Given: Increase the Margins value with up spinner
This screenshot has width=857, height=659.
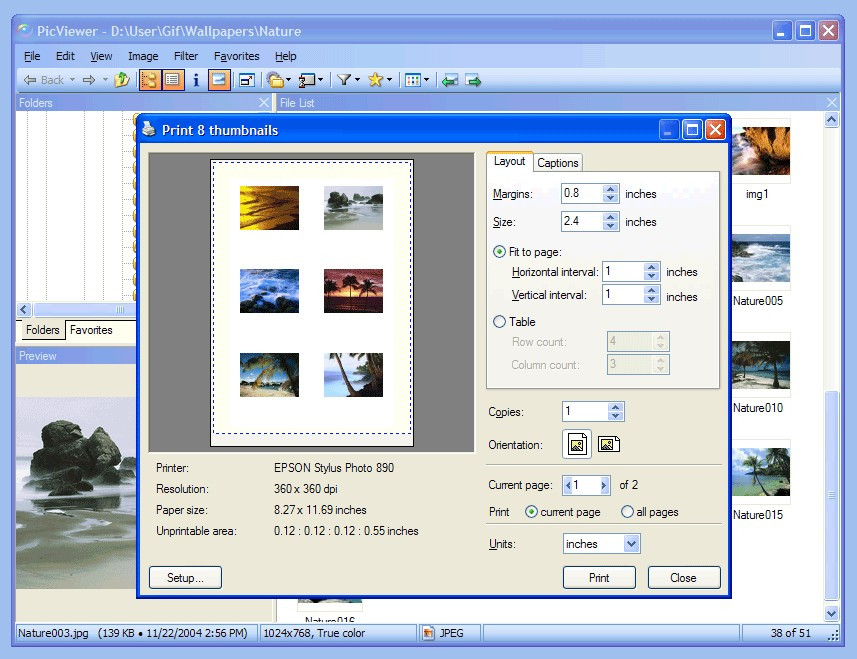Looking at the screenshot, I should click(x=611, y=189).
